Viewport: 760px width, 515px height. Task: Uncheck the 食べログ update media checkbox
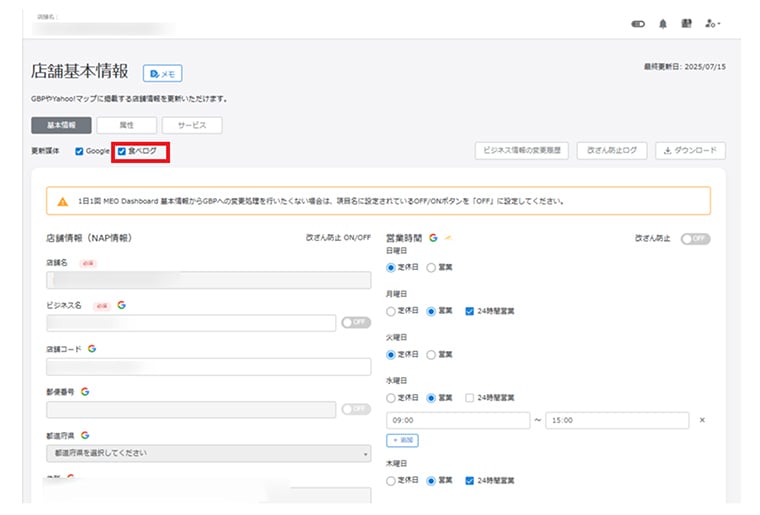[122, 151]
